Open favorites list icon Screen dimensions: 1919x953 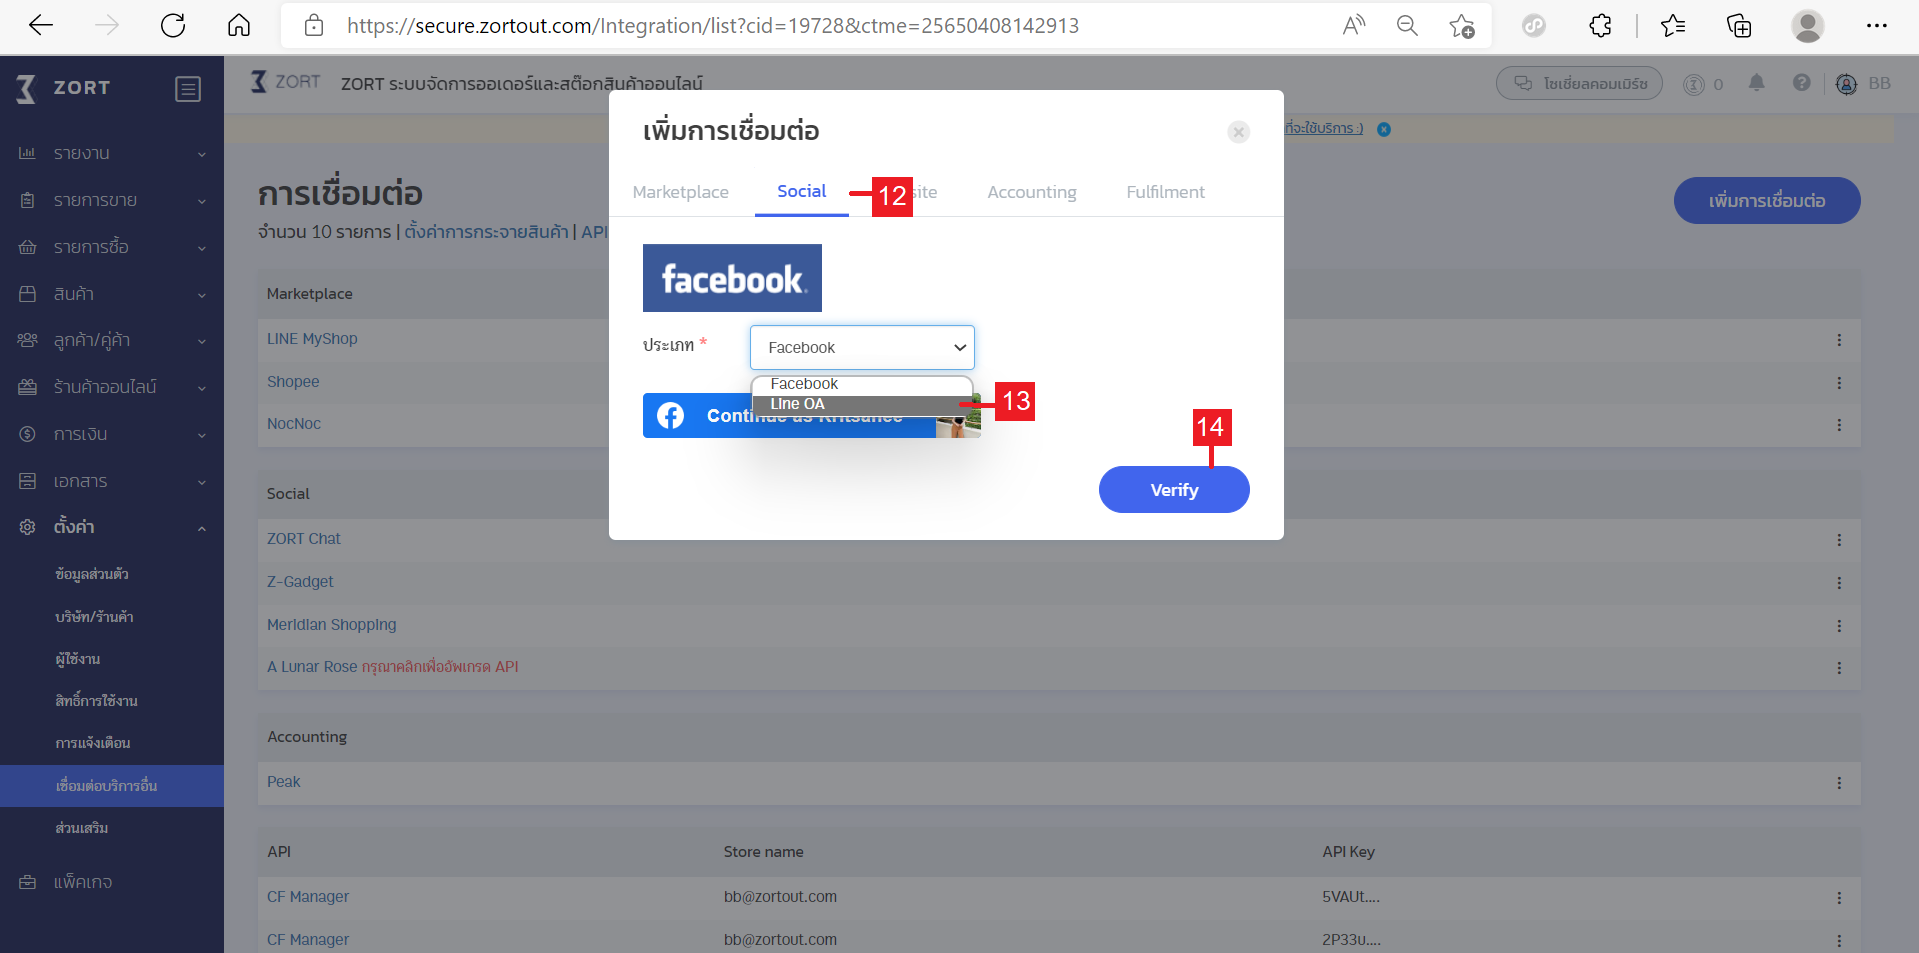click(x=1673, y=26)
